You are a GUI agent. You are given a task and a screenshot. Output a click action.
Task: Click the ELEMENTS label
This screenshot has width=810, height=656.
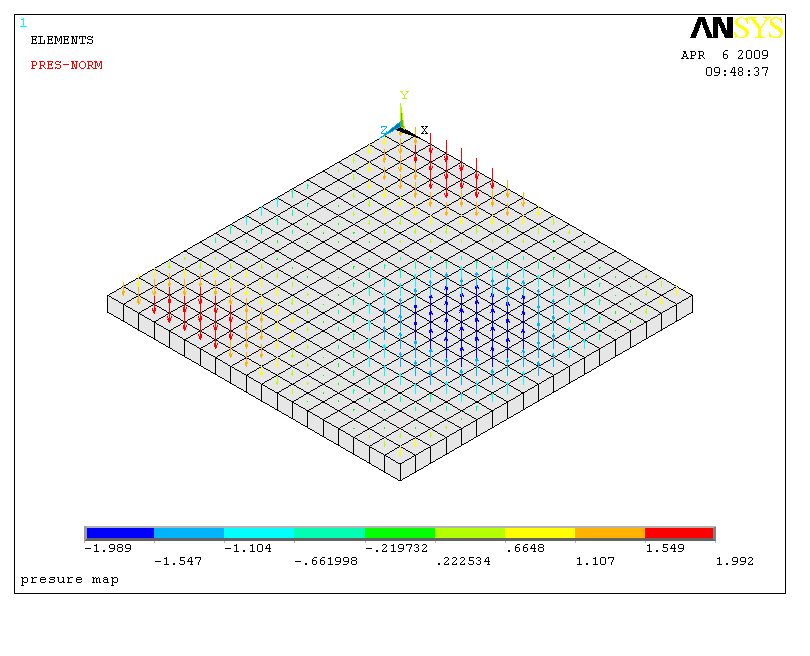click(62, 40)
